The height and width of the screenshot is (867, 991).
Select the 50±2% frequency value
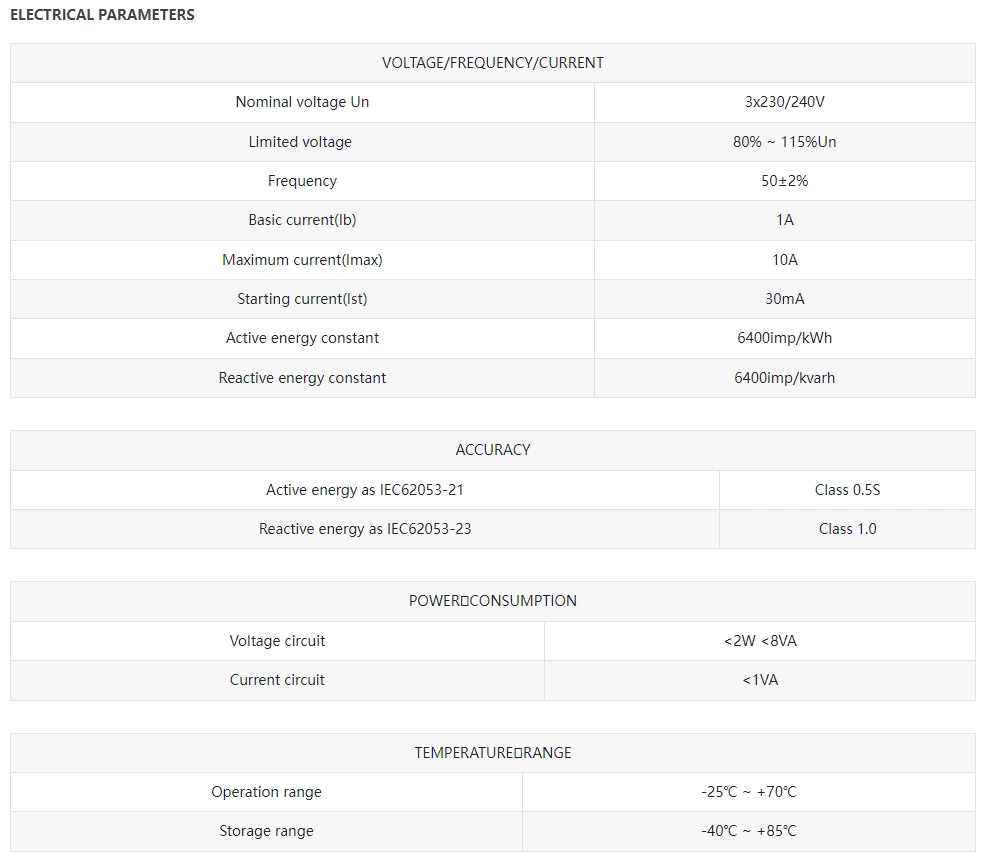coord(784,181)
